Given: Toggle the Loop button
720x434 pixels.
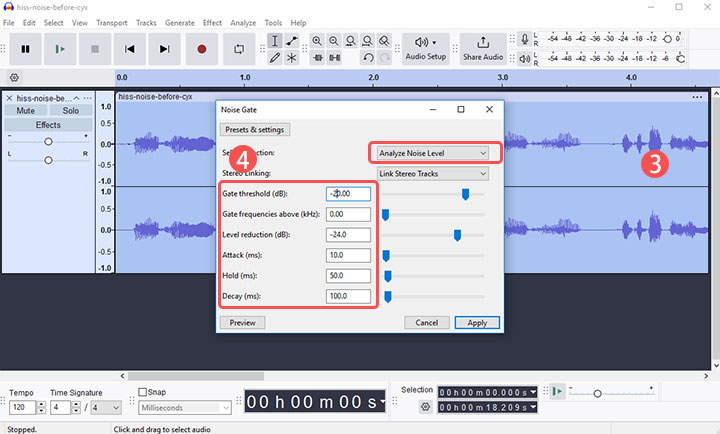Looking at the screenshot, I should (239, 49).
